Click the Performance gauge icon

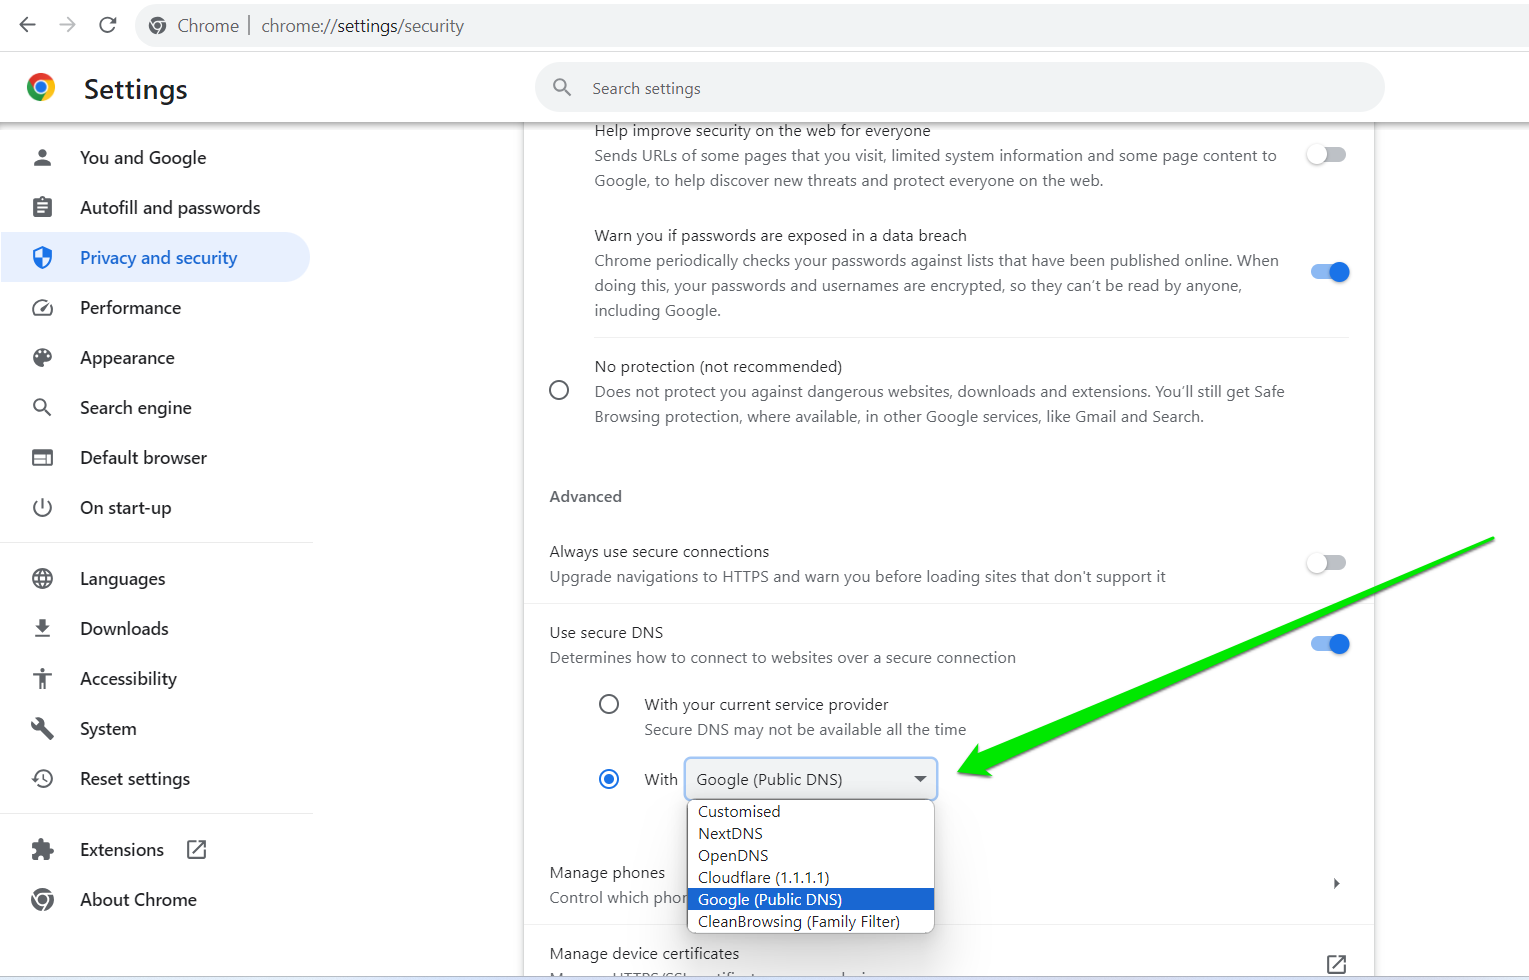pyautogui.click(x=42, y=307)
